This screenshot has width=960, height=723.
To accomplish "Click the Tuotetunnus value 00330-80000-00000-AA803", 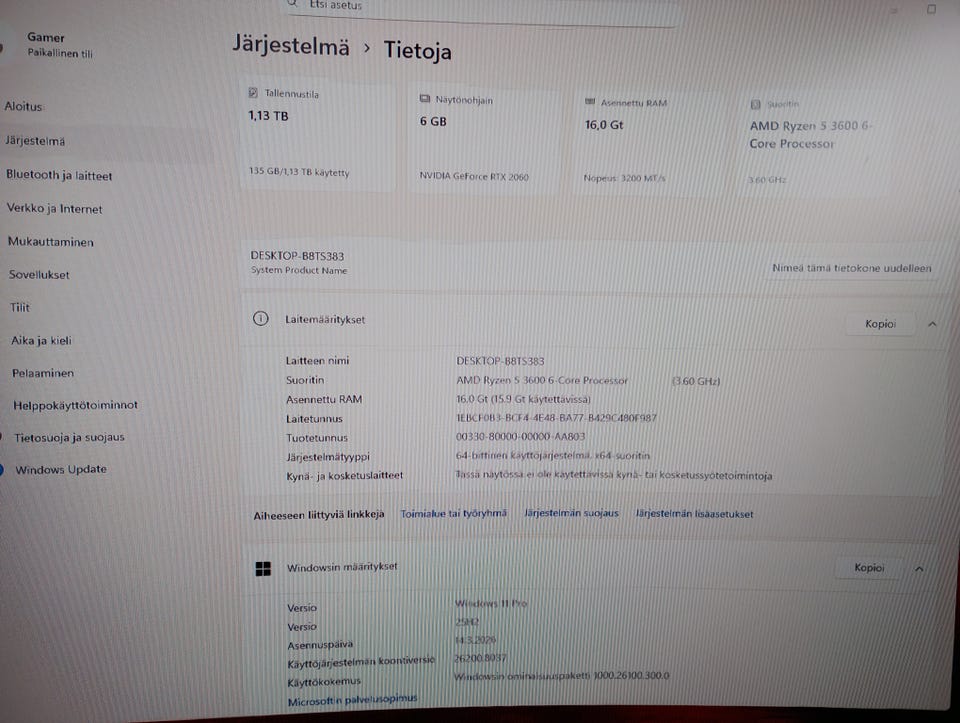I will pyautogui.click(x=520, y=436).
